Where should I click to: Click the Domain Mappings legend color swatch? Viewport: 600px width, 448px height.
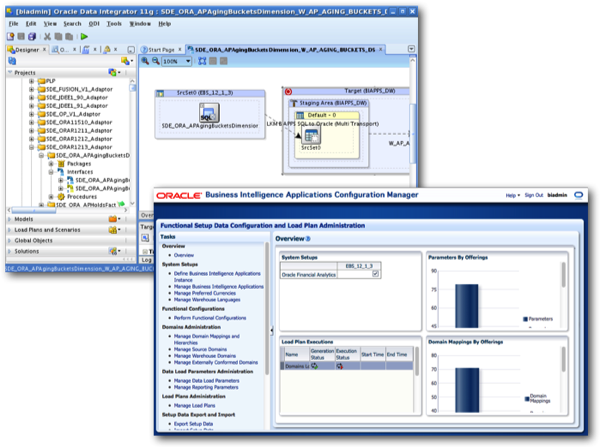[x=527, y=399]
